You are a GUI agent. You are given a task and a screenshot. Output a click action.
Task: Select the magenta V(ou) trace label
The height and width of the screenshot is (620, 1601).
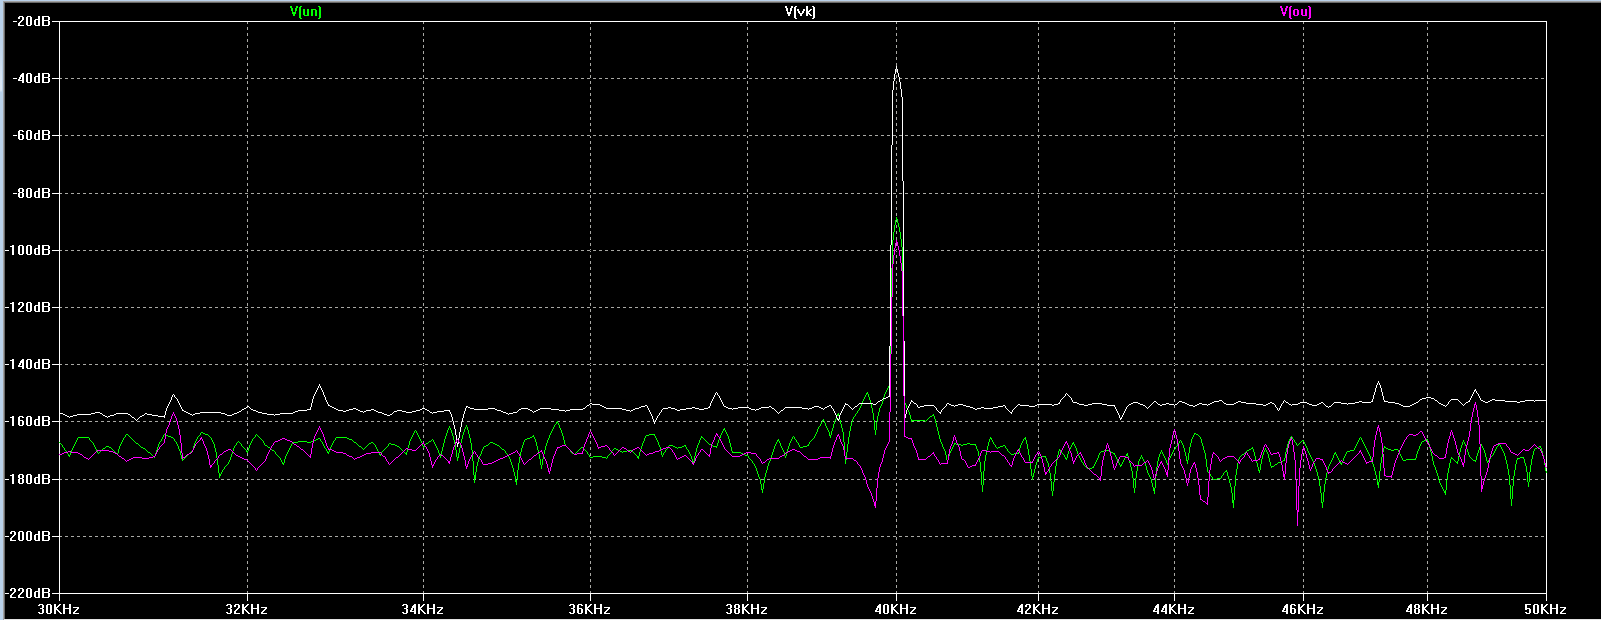1295,12
